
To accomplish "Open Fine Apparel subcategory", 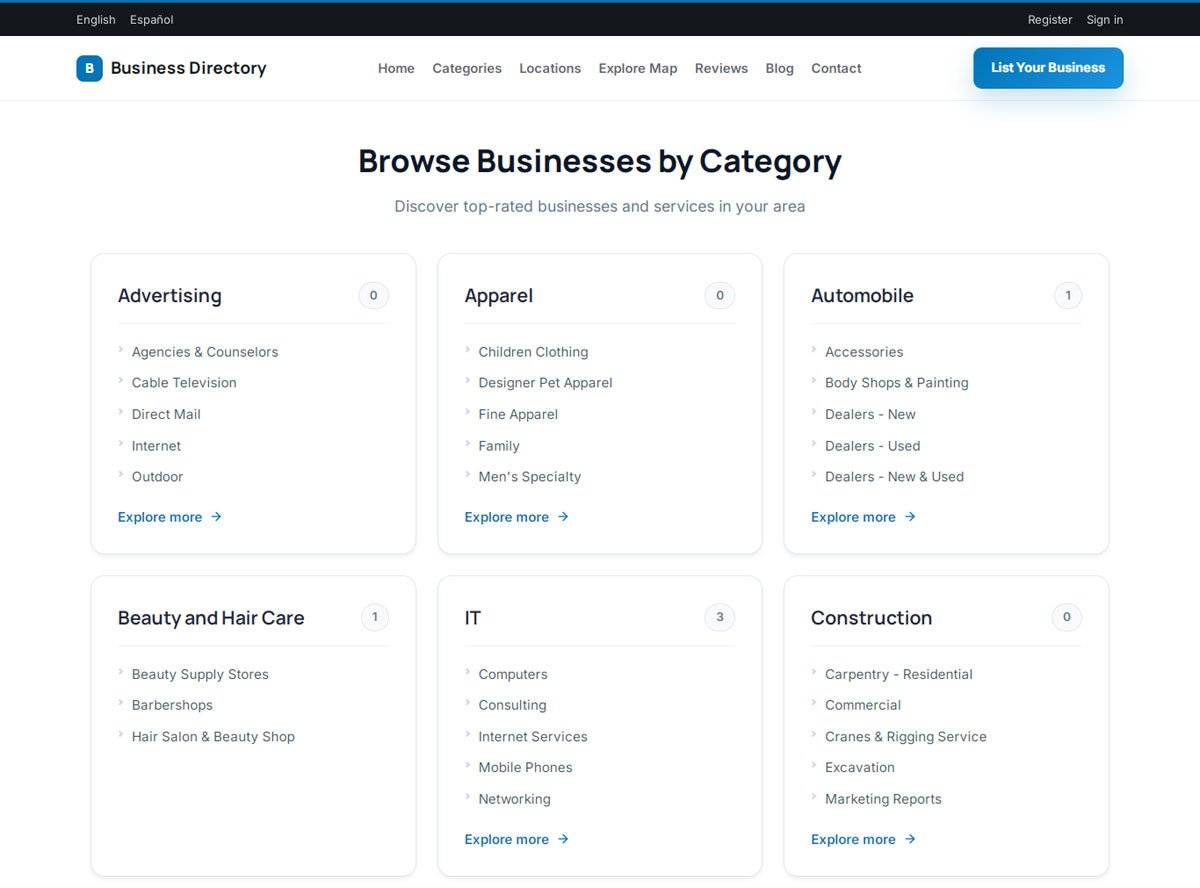I will pos(518,414).
